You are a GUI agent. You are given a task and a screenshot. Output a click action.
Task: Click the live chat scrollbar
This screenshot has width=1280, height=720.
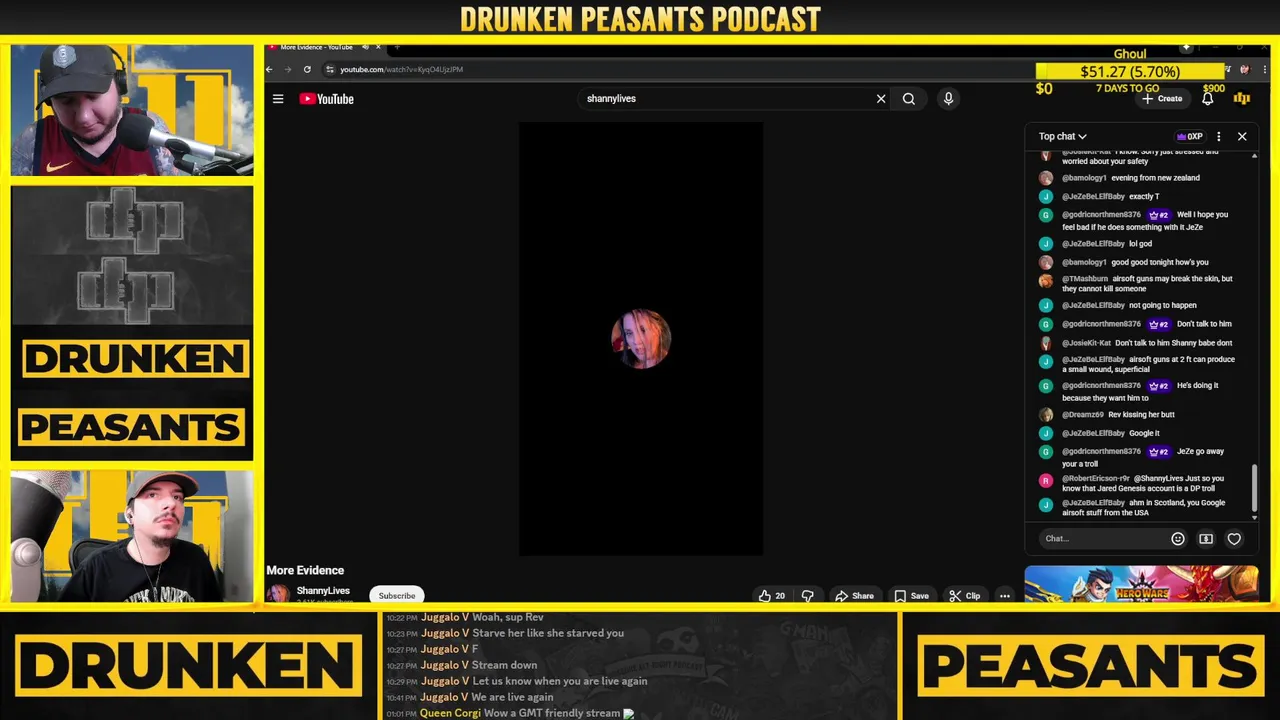pos(1254,490)
